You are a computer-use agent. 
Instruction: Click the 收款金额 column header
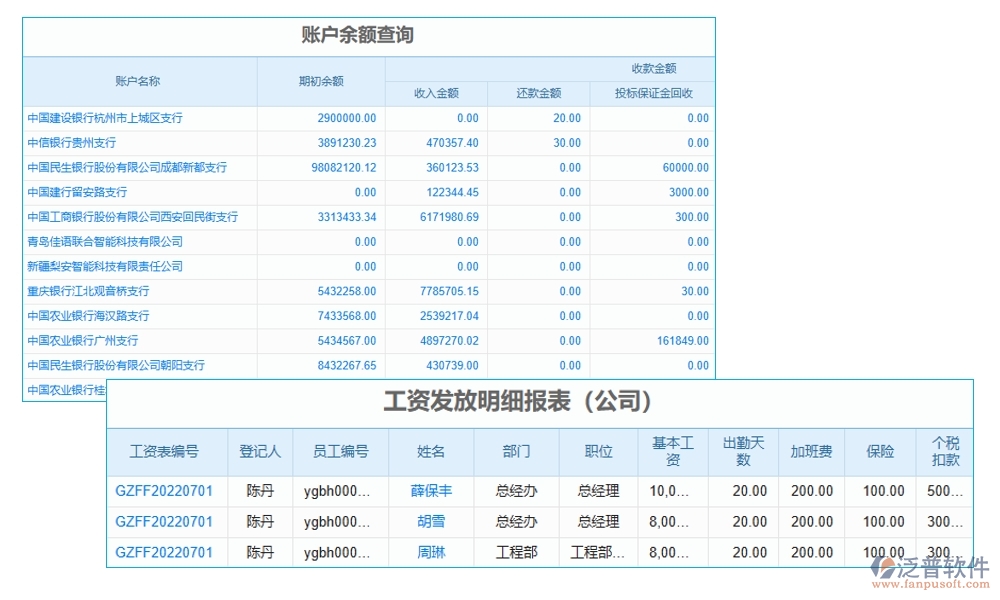point(662,69)
